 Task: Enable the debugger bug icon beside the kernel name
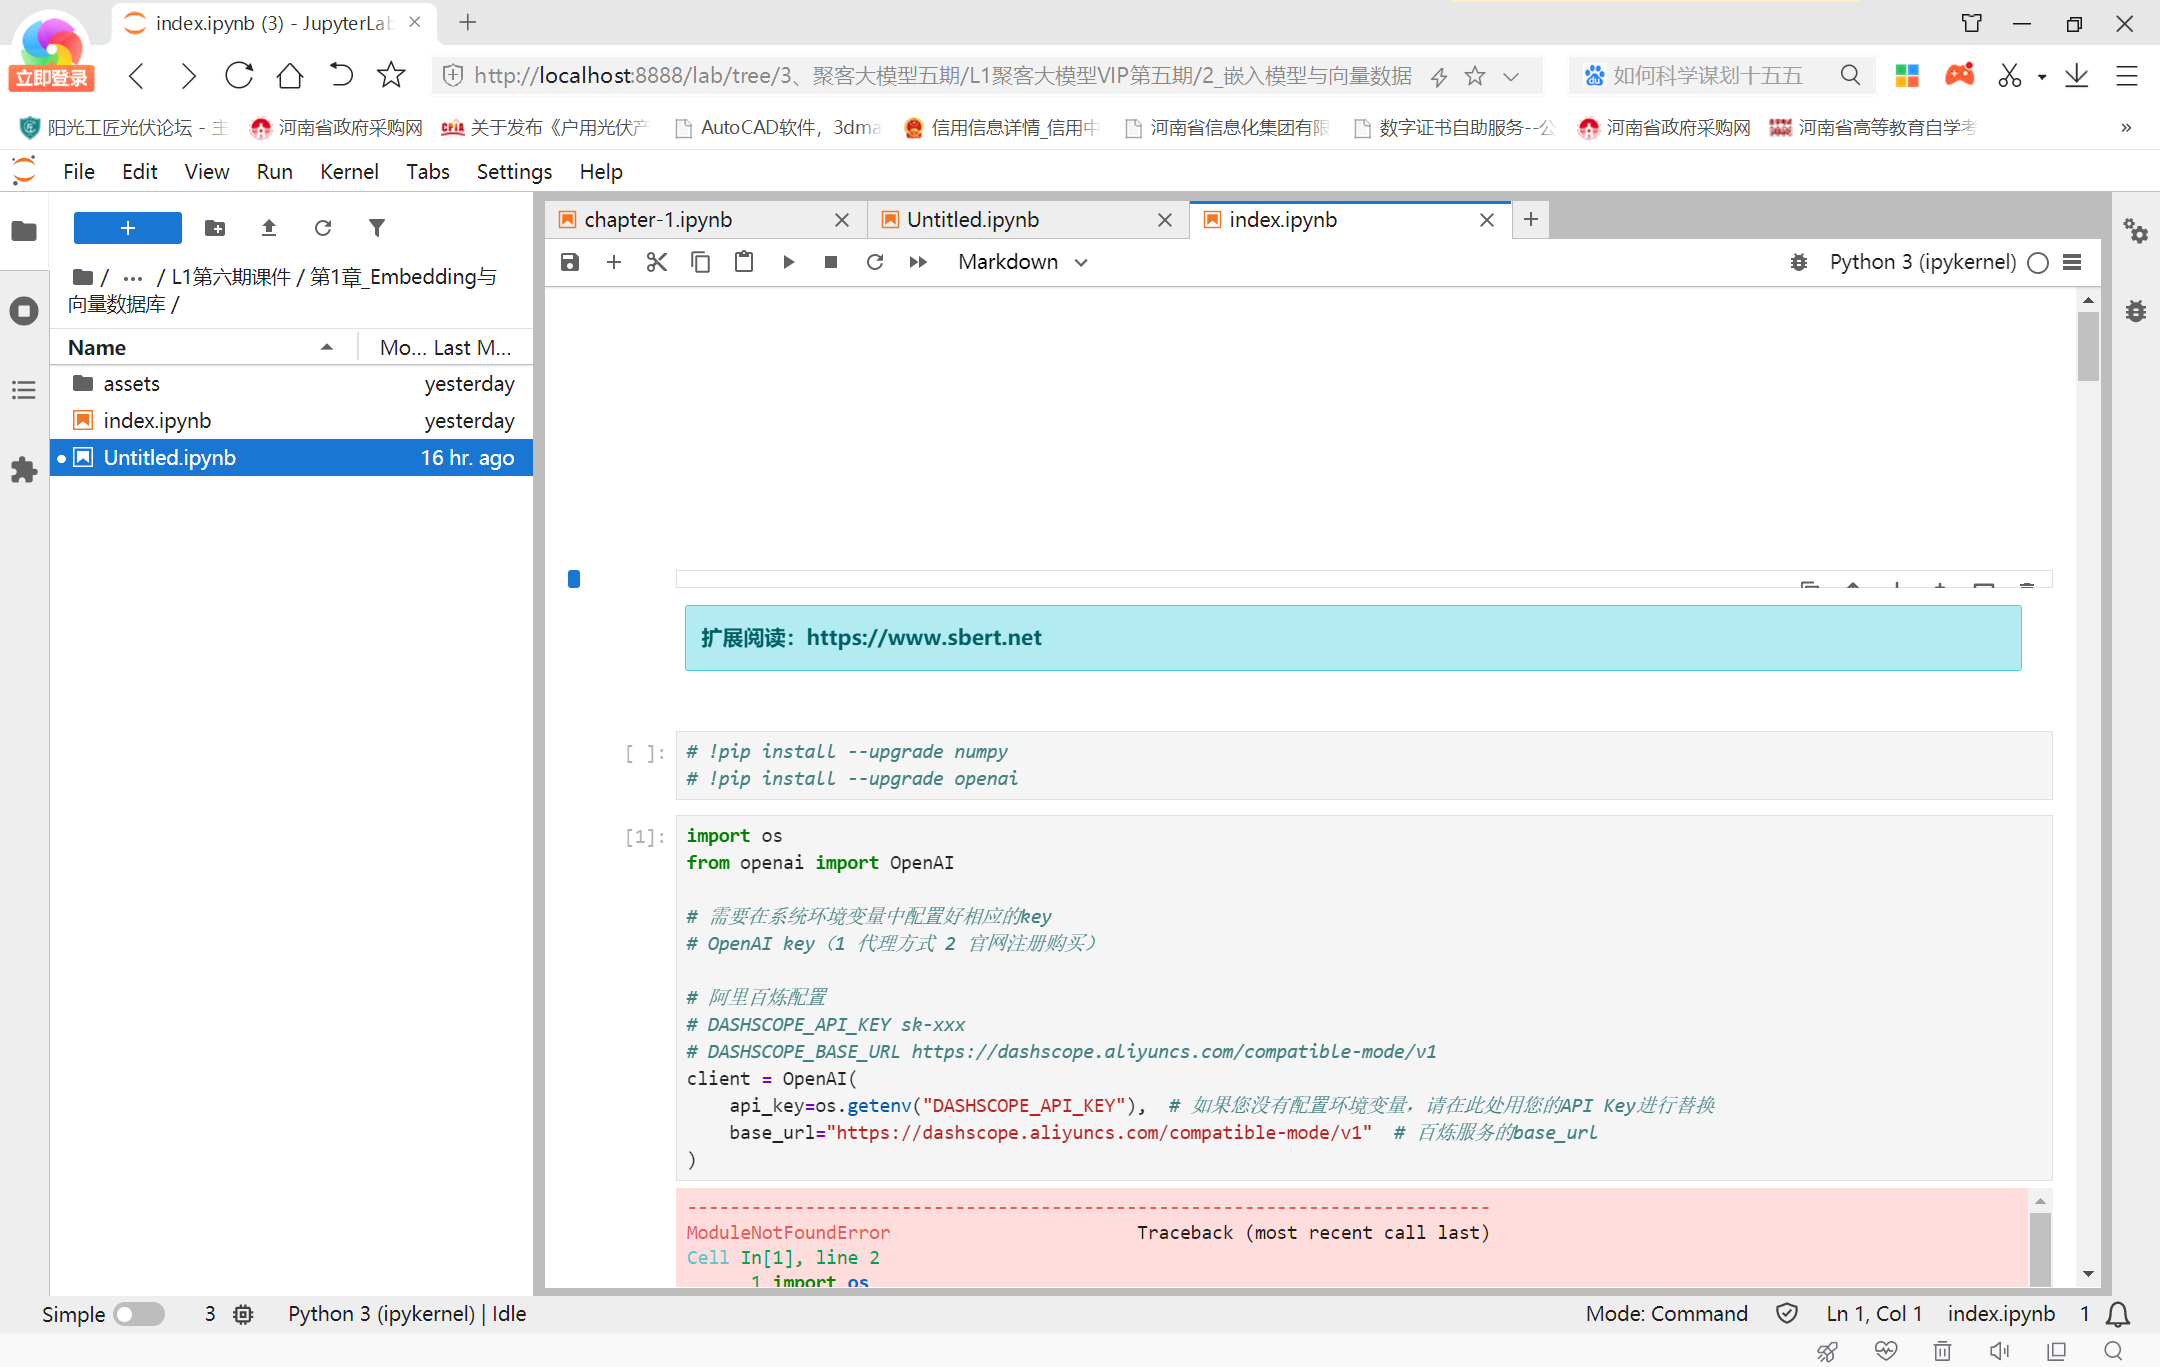[x=1798, y=262]
